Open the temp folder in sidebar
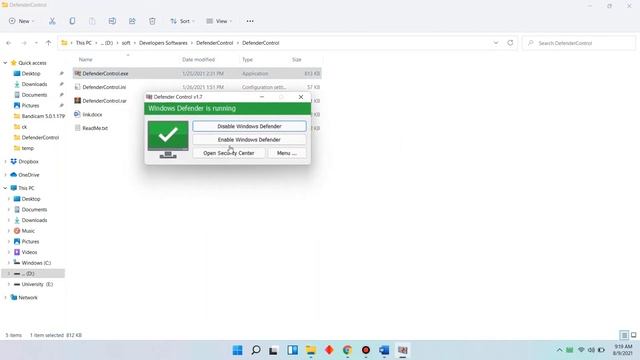Image resolution: width=640 pixels, height=360 pixels. point(27,148)
